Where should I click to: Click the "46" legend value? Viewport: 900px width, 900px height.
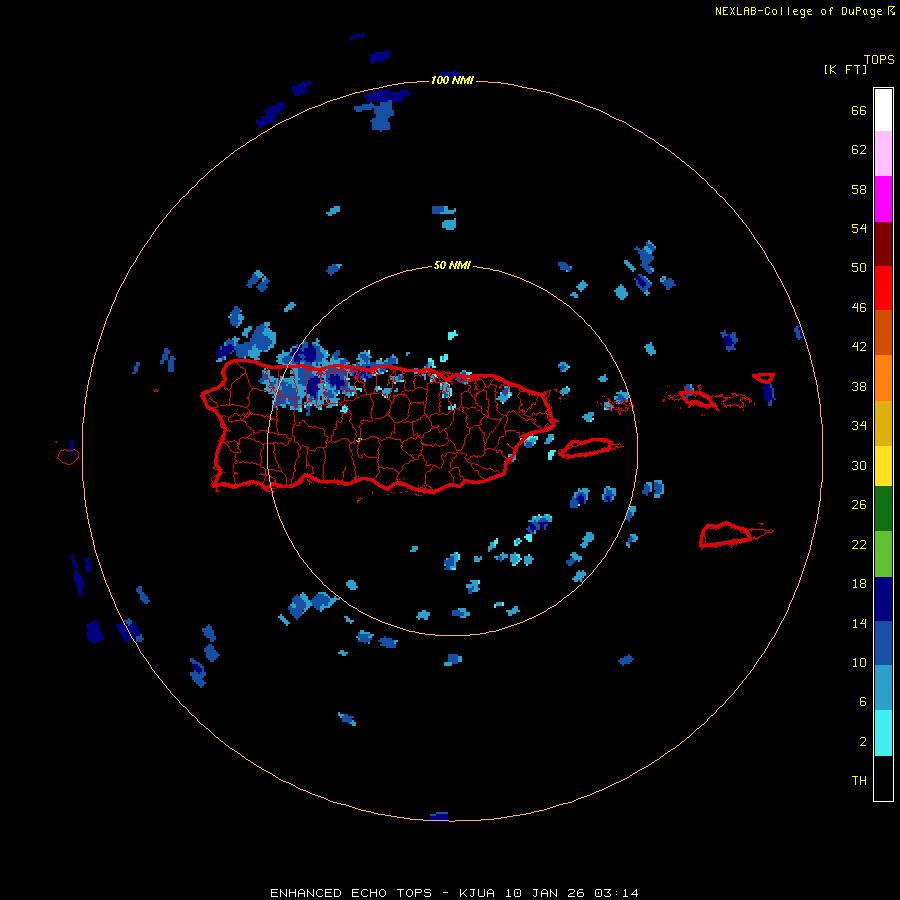859,307
